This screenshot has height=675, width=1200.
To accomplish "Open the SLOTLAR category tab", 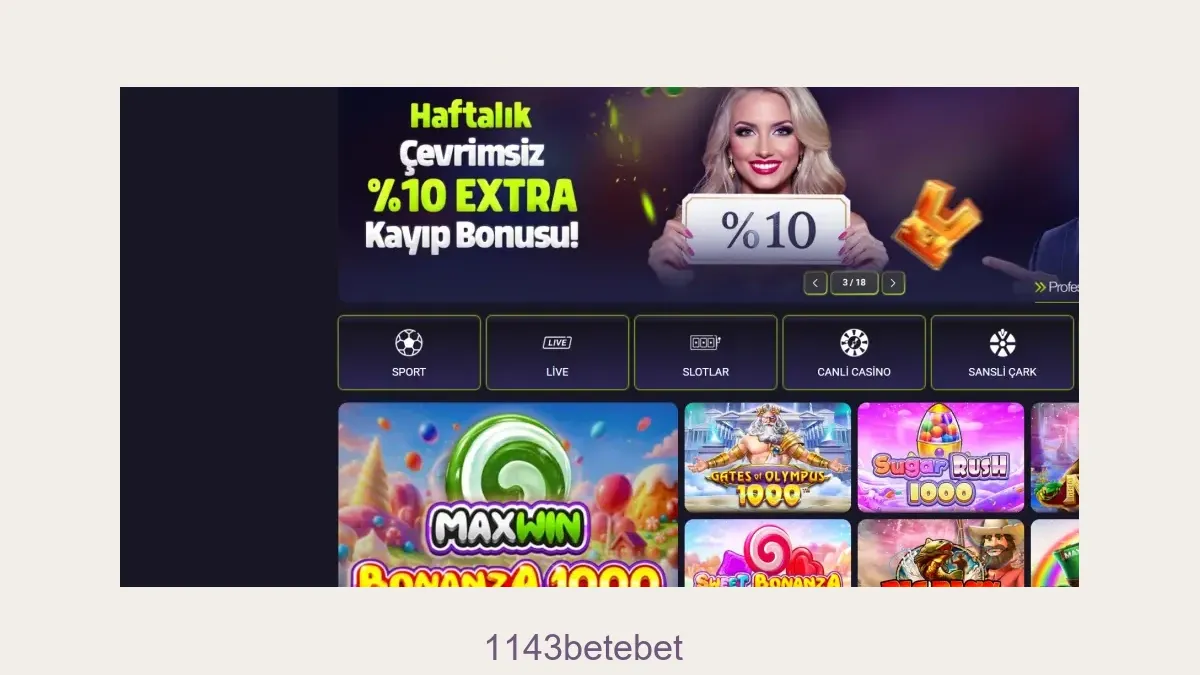I will (x=705, y=352).
